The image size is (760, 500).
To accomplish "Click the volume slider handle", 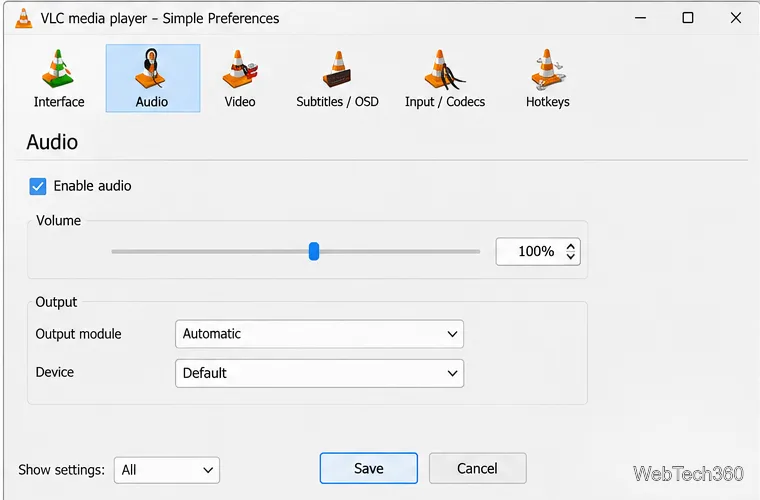I will pyautogui.click(x=314, y=251).
